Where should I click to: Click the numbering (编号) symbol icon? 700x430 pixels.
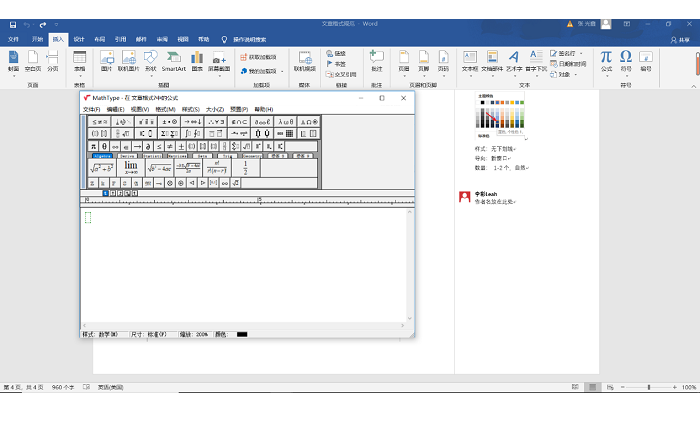click(x=646, y=61)
